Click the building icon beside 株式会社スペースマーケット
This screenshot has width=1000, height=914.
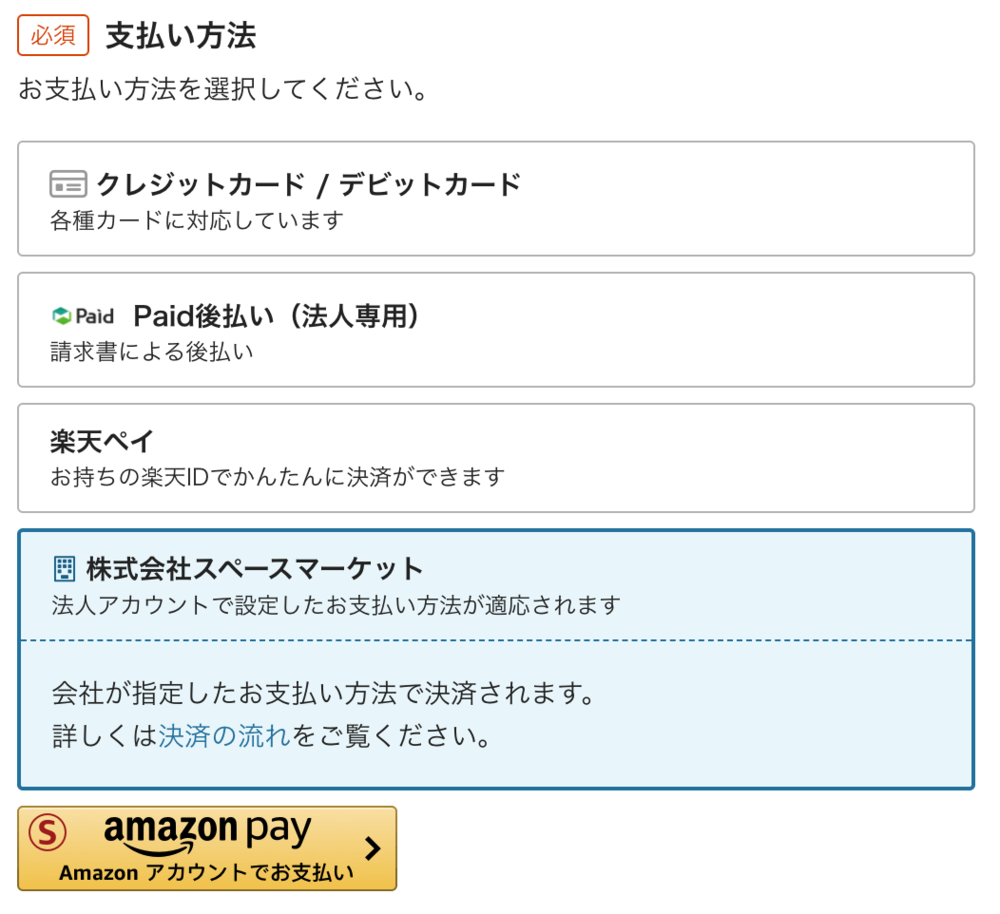point(64,569)
